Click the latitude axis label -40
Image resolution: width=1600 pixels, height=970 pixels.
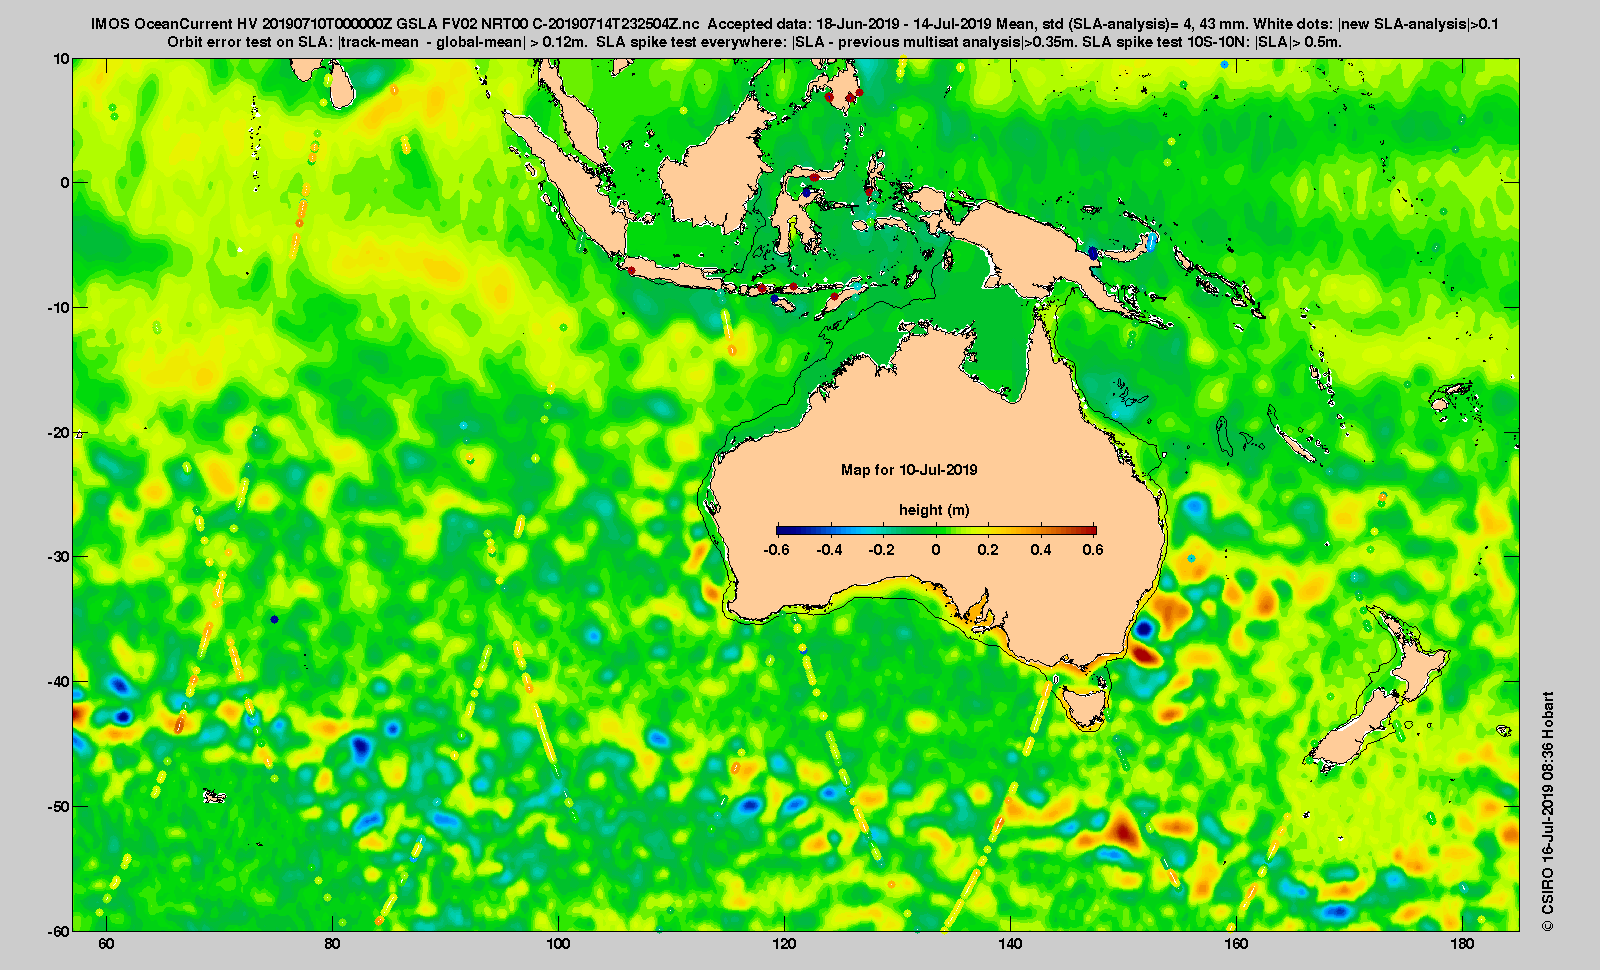59,682
